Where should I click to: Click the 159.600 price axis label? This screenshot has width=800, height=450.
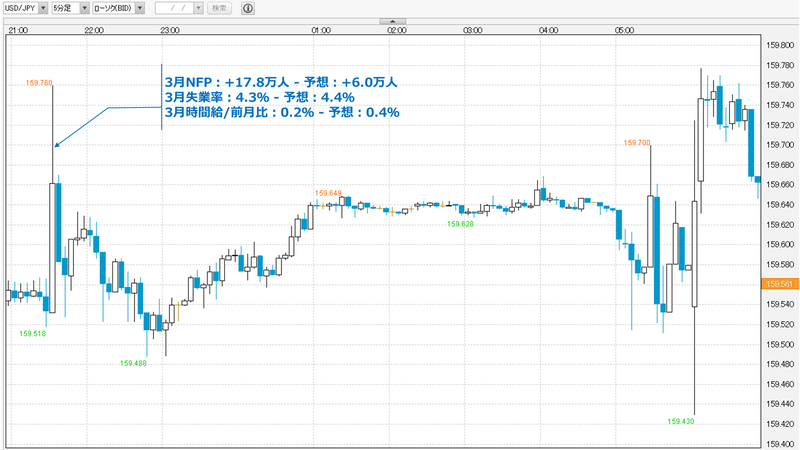[x=780, y=244]
